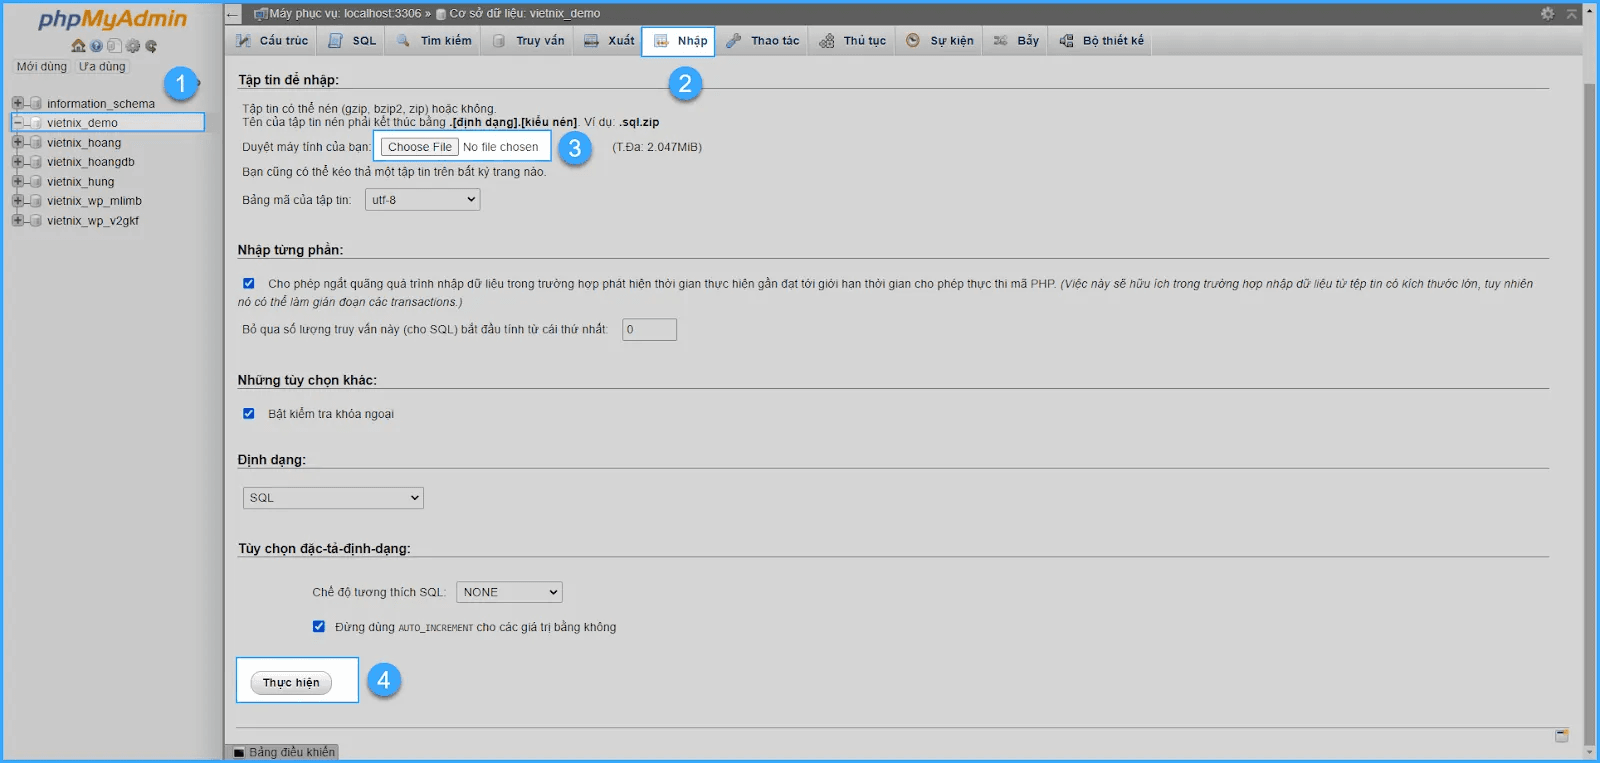Click the Choose File button
Screen dimensions: 1600x763
tap(420, 147)
